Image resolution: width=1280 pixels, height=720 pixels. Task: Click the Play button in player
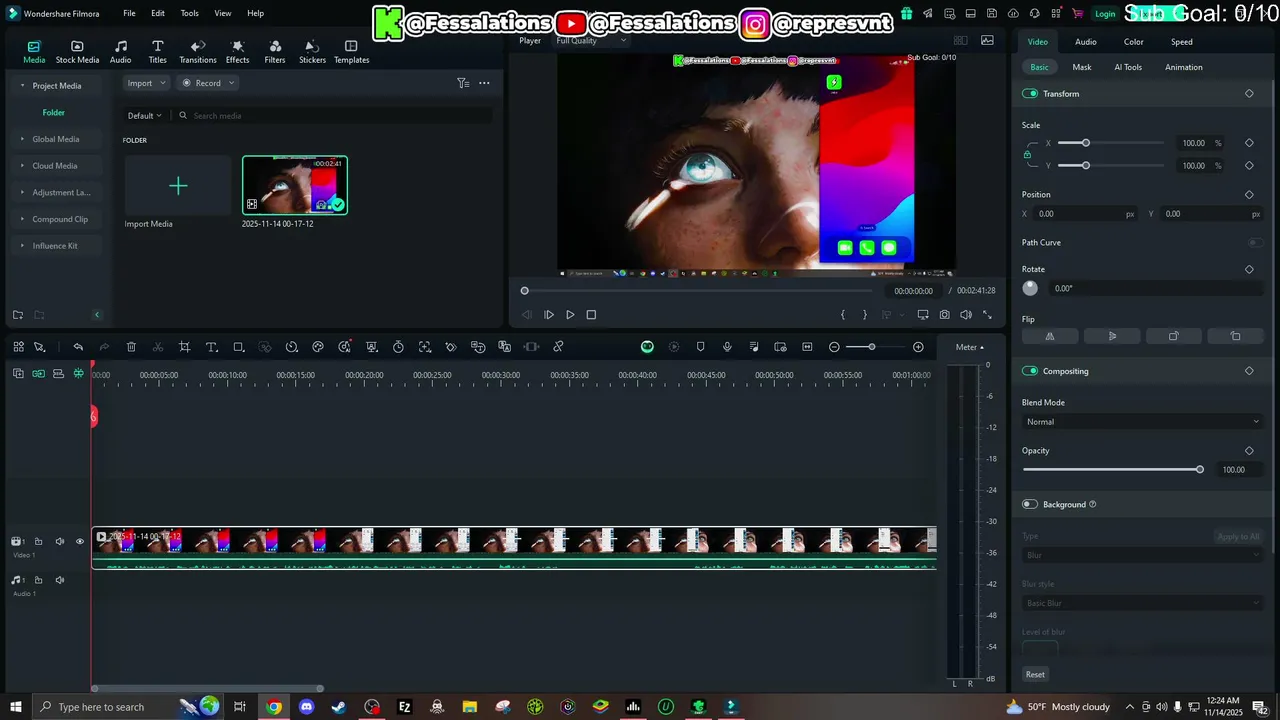click(570, 315)
